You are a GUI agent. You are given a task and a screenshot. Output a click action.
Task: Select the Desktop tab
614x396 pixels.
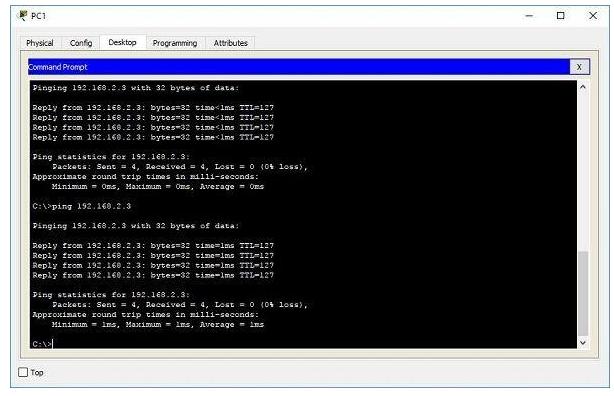(122, 42)
